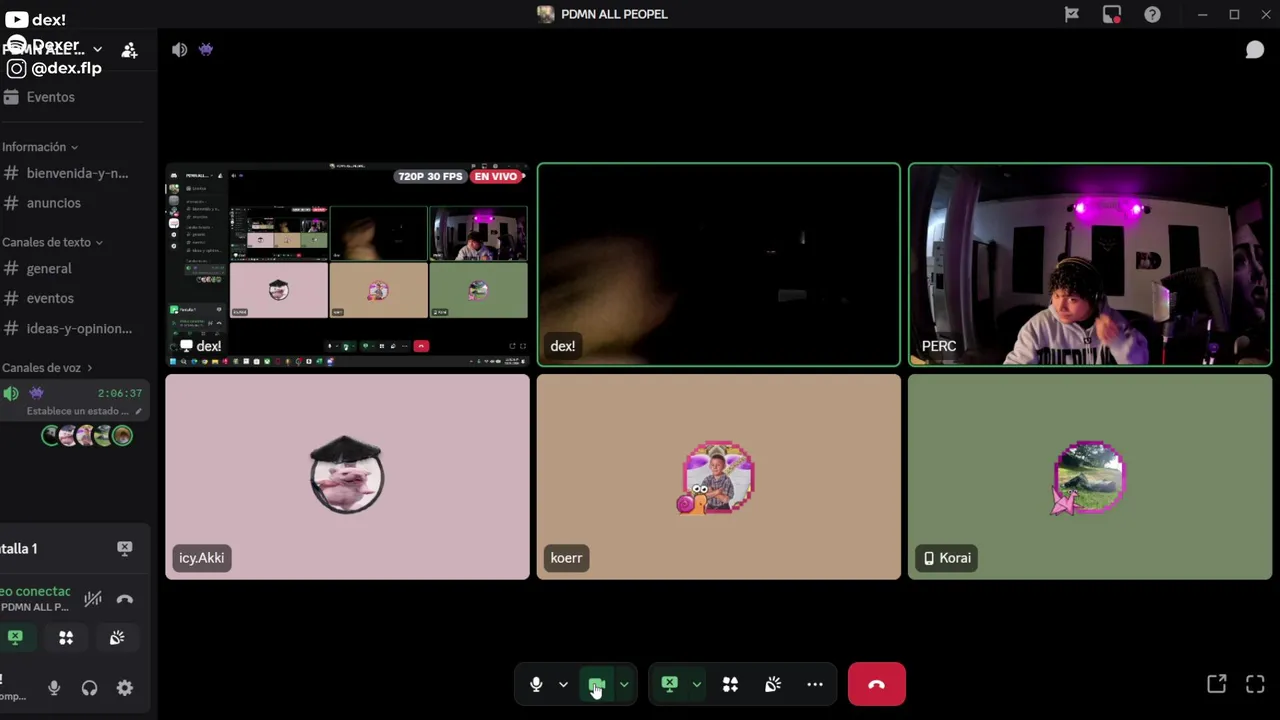Open Help question mark icon
The height and width of the screenshot is (720, 1280).
point(1153,14)
